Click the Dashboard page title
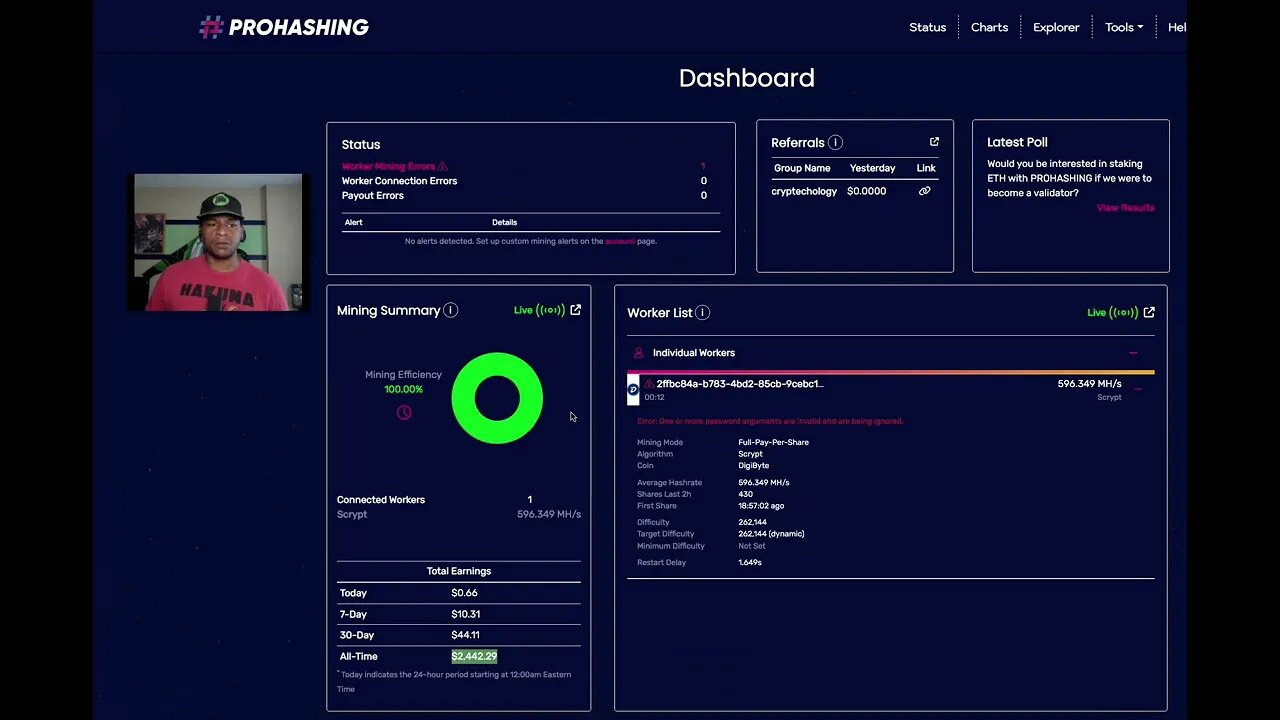1280x720 pixels. click(x=746, y=78)
